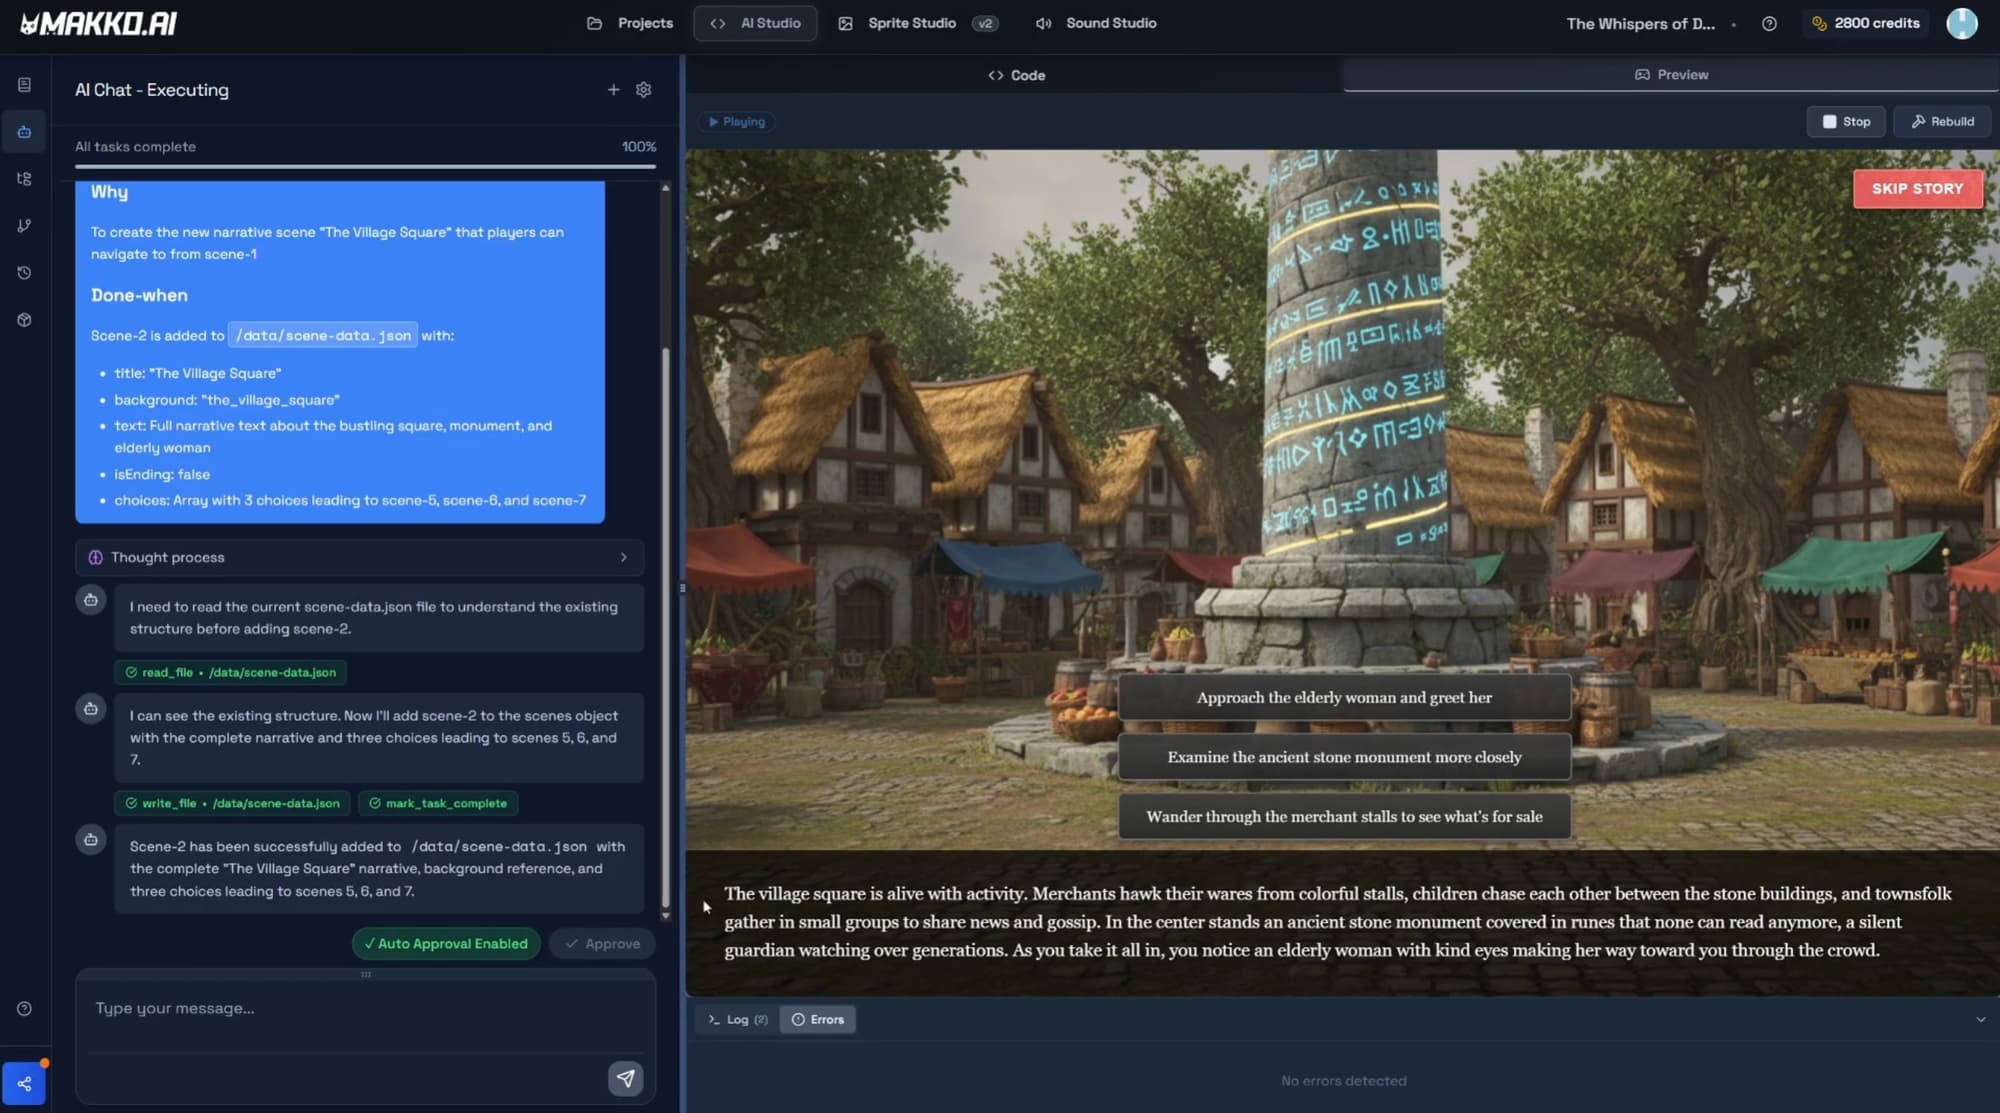2000x1113 pixels.
Task: Expand the Thought process section
Action: pos(359,558)
